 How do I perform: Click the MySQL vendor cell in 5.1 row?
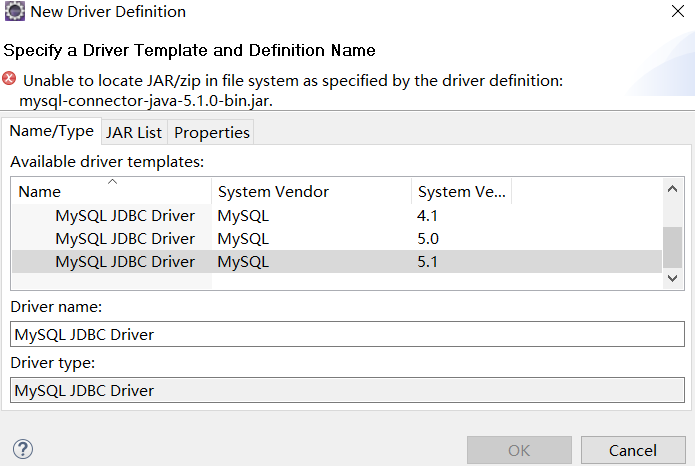point(243,262)
